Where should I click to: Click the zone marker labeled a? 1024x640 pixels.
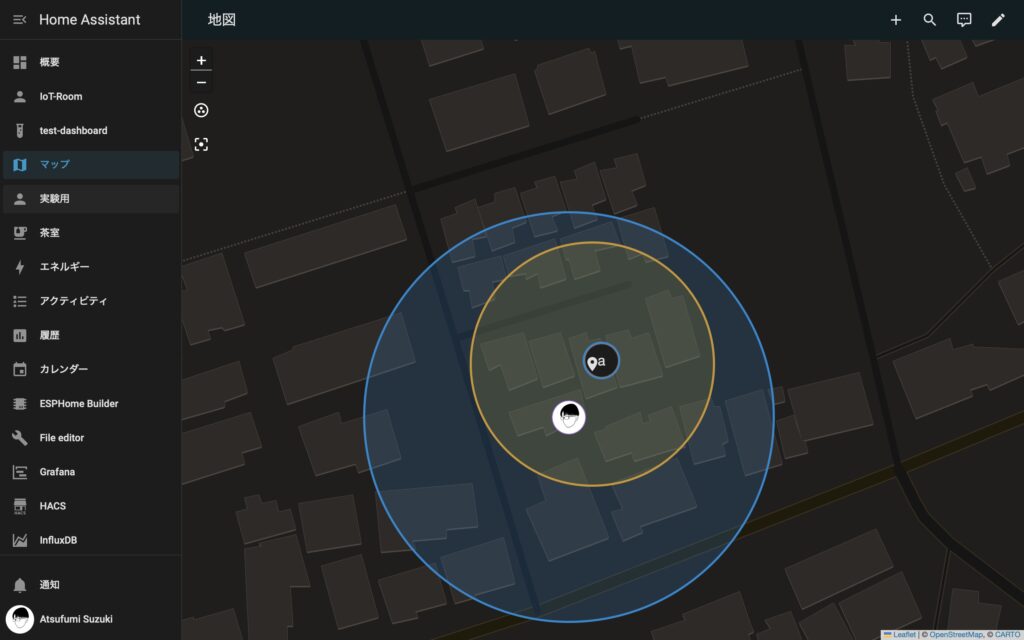pyautogui.click(x=601, y=362)
